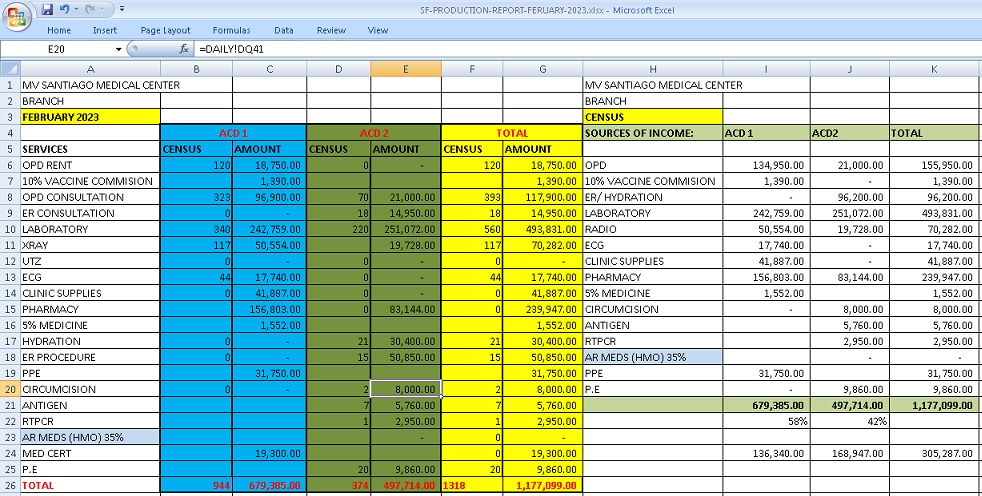
Task: Click the Undo arrow icon
Action: coord(64,9)
